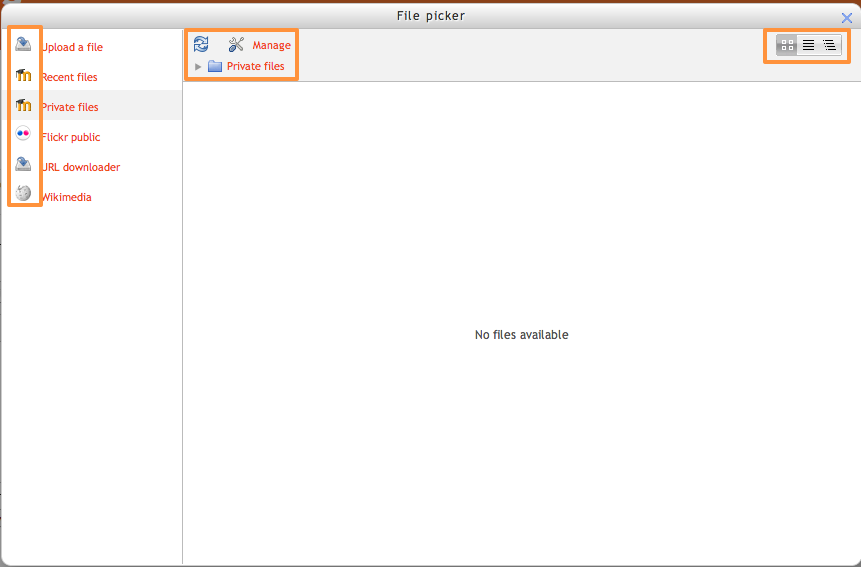Click the Wikimedia globe icon
The image size is (861, 567).
(23, 193)
